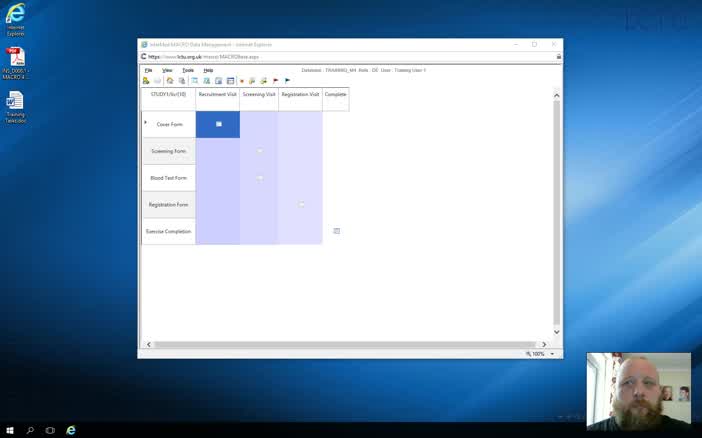Open the Tools menu

(188, 70)
